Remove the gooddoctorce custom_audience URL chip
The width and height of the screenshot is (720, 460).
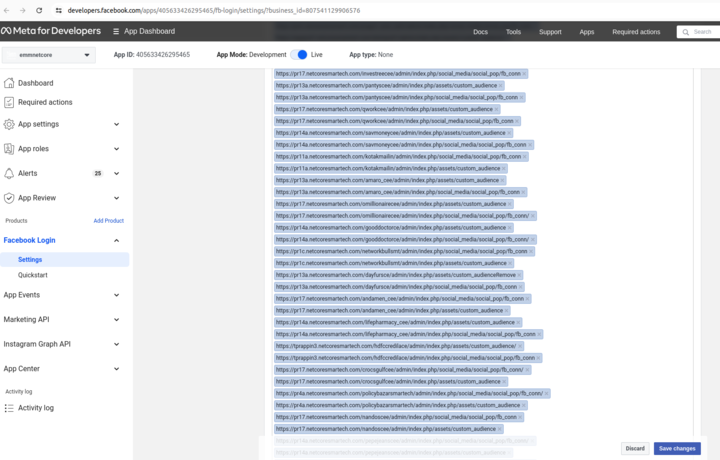(510, 228)
